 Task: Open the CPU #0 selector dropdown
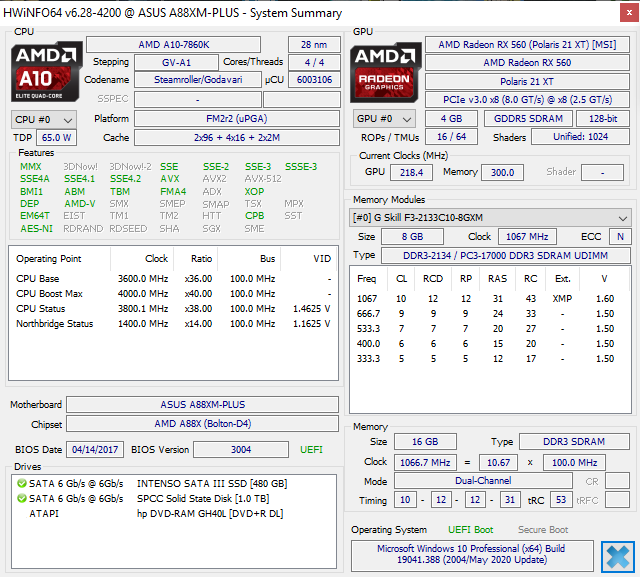click(44, 120)
